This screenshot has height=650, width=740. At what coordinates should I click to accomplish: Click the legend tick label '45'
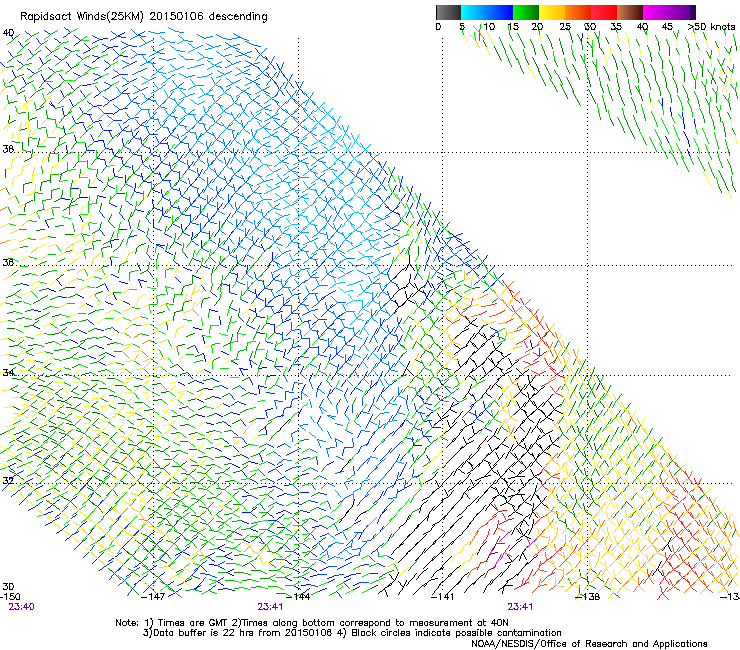point(667,27)
